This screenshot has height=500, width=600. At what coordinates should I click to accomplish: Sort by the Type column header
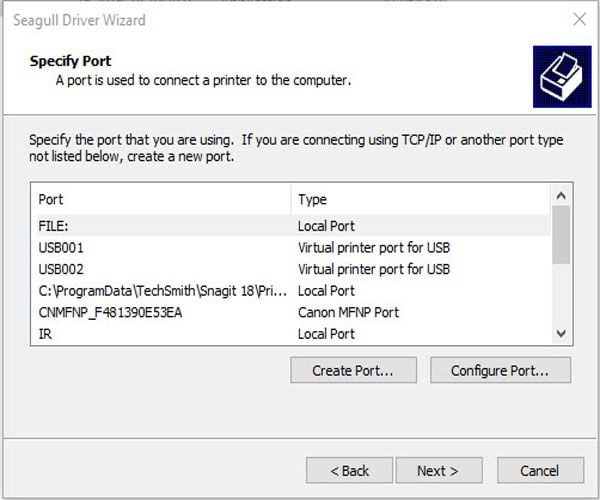(x=420, y=199)
